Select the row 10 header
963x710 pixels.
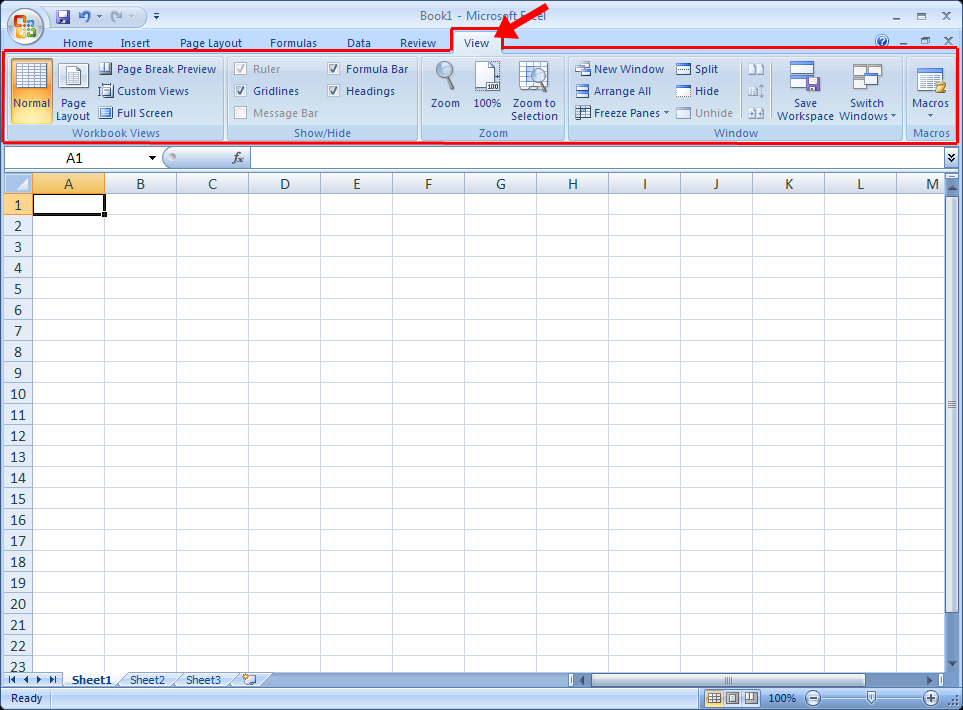[18, 394]
